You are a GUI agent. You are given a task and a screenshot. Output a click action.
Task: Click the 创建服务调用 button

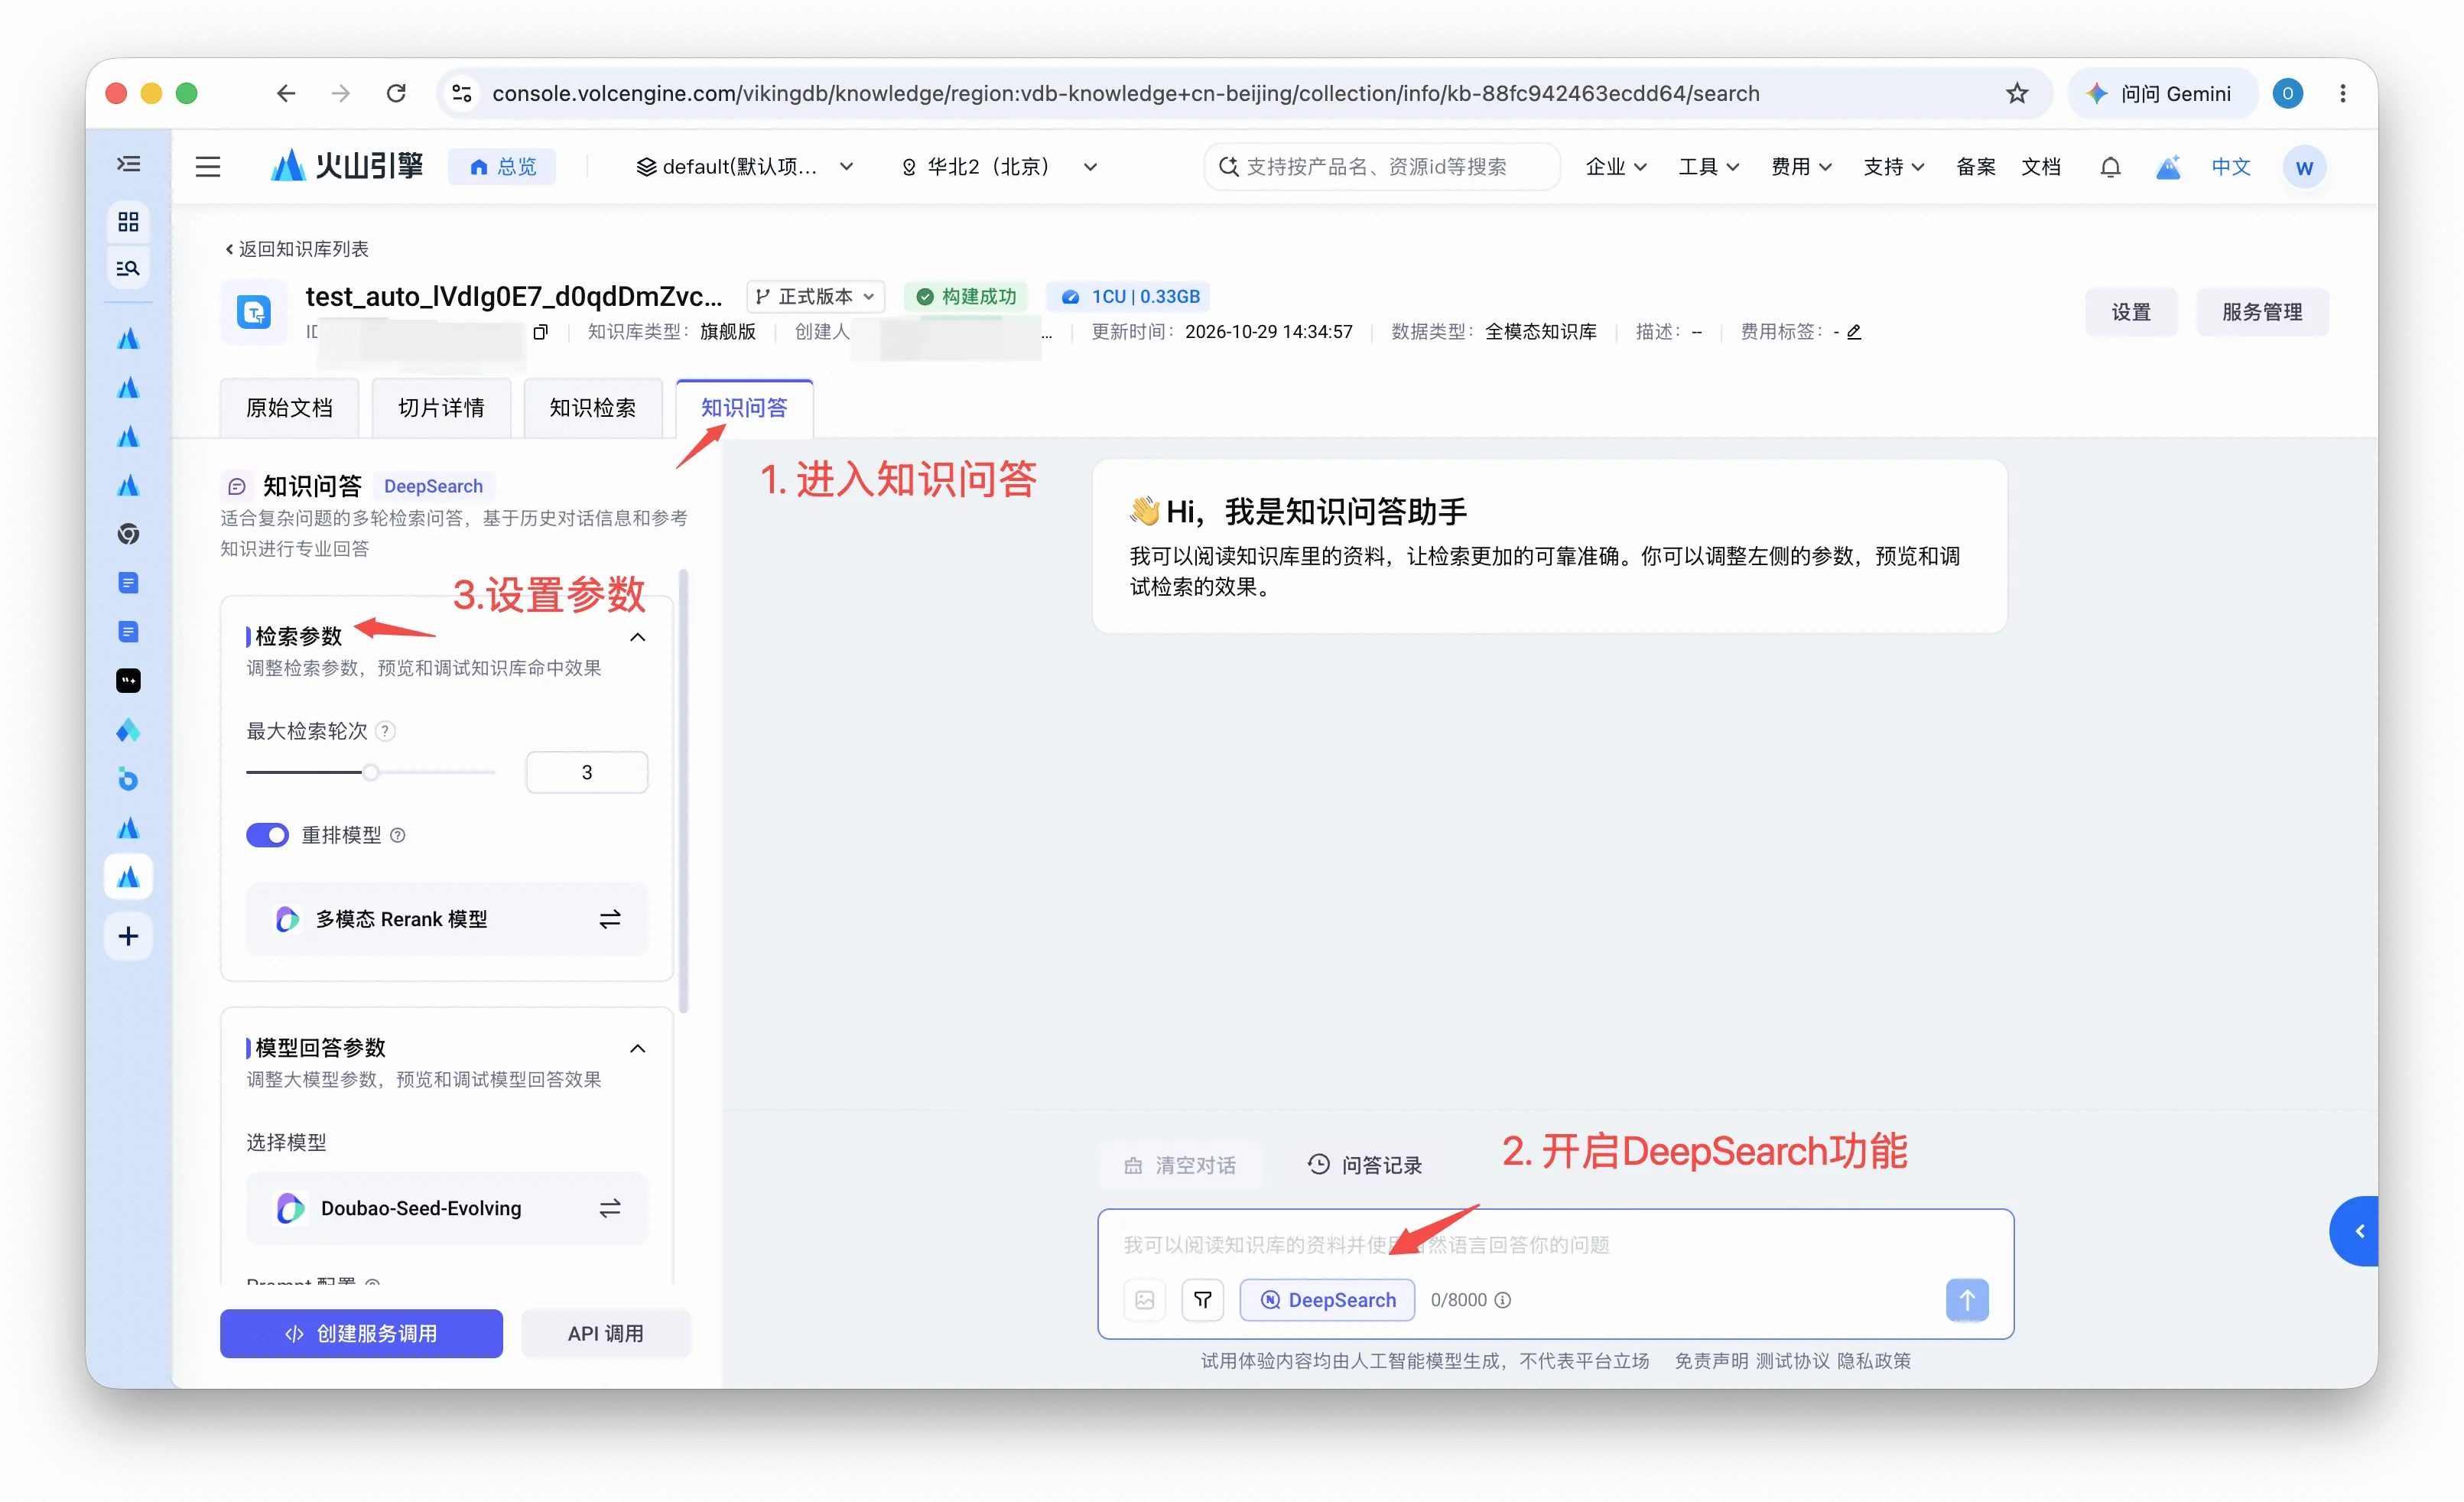pyautogui.click(x=361, y=1334)
